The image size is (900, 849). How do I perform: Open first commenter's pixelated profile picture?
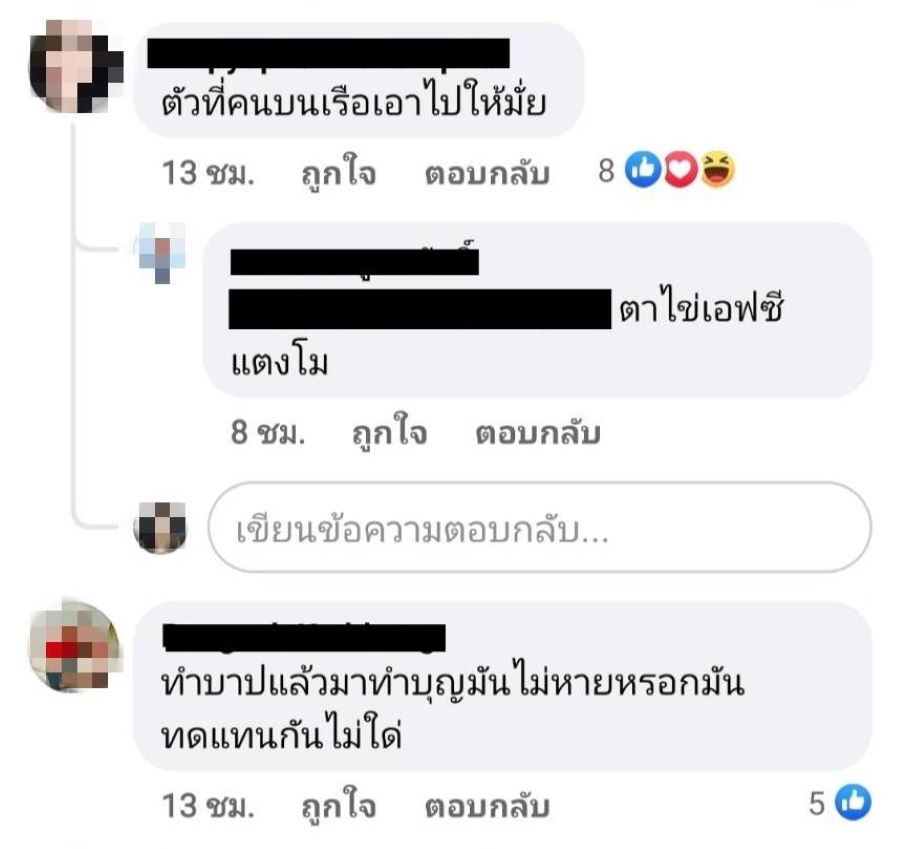tap(76, 66)
